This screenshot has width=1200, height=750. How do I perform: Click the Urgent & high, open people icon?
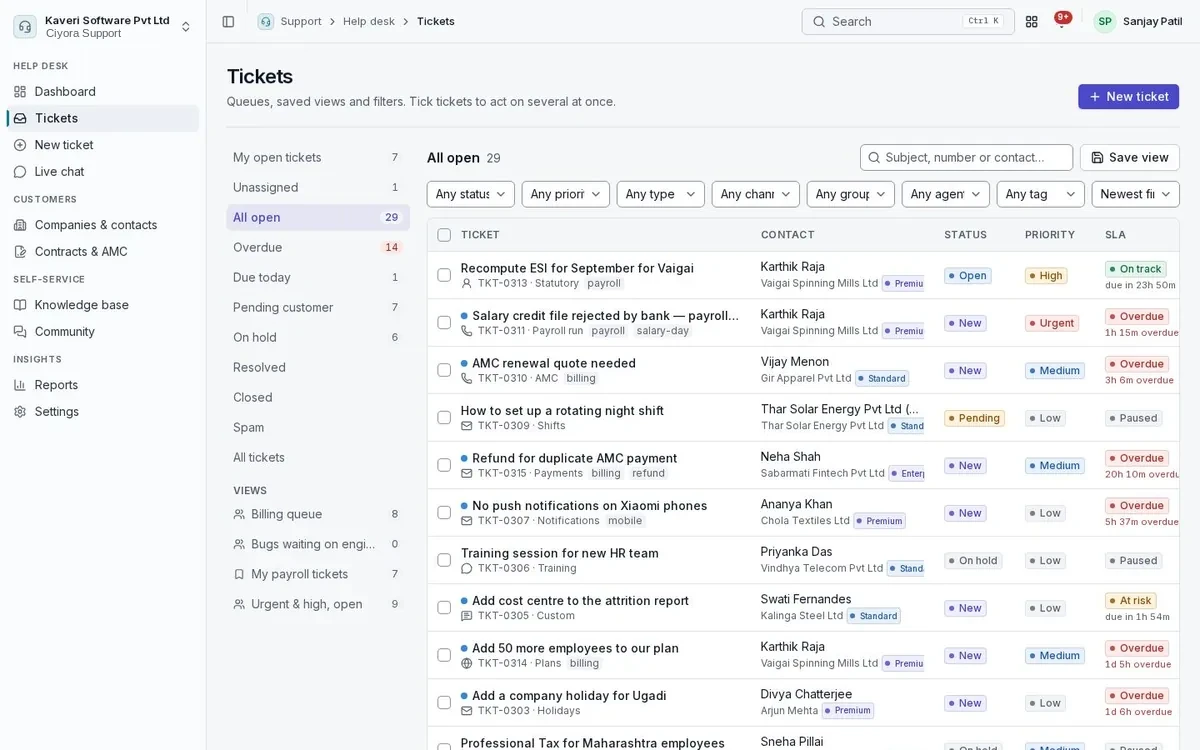(x=239, y=604)
